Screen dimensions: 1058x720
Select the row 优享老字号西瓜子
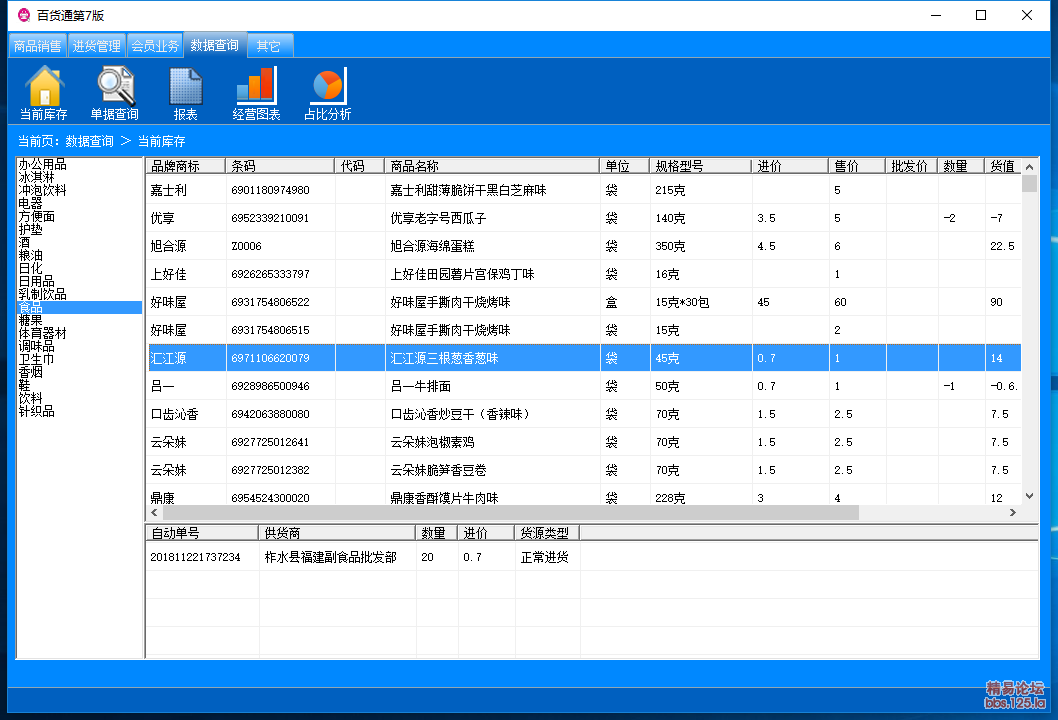pos(584,218)
